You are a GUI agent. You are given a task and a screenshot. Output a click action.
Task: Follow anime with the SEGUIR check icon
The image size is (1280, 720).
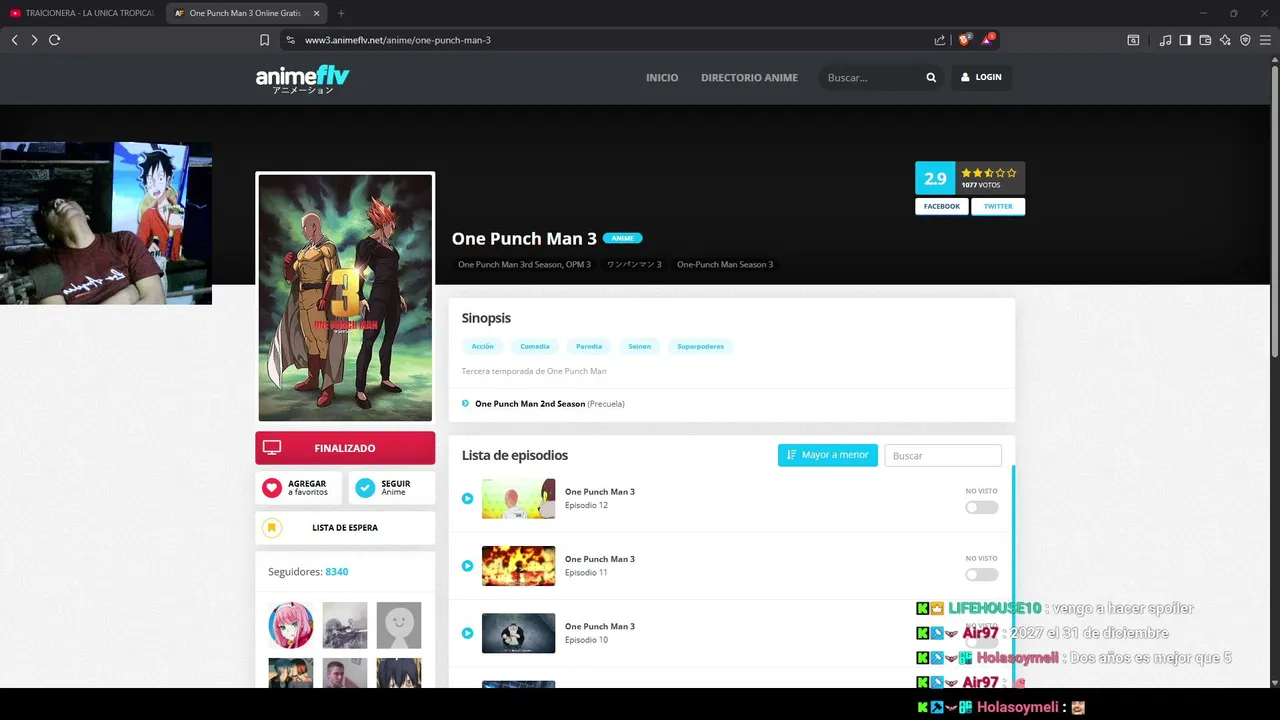click(365, 488)
